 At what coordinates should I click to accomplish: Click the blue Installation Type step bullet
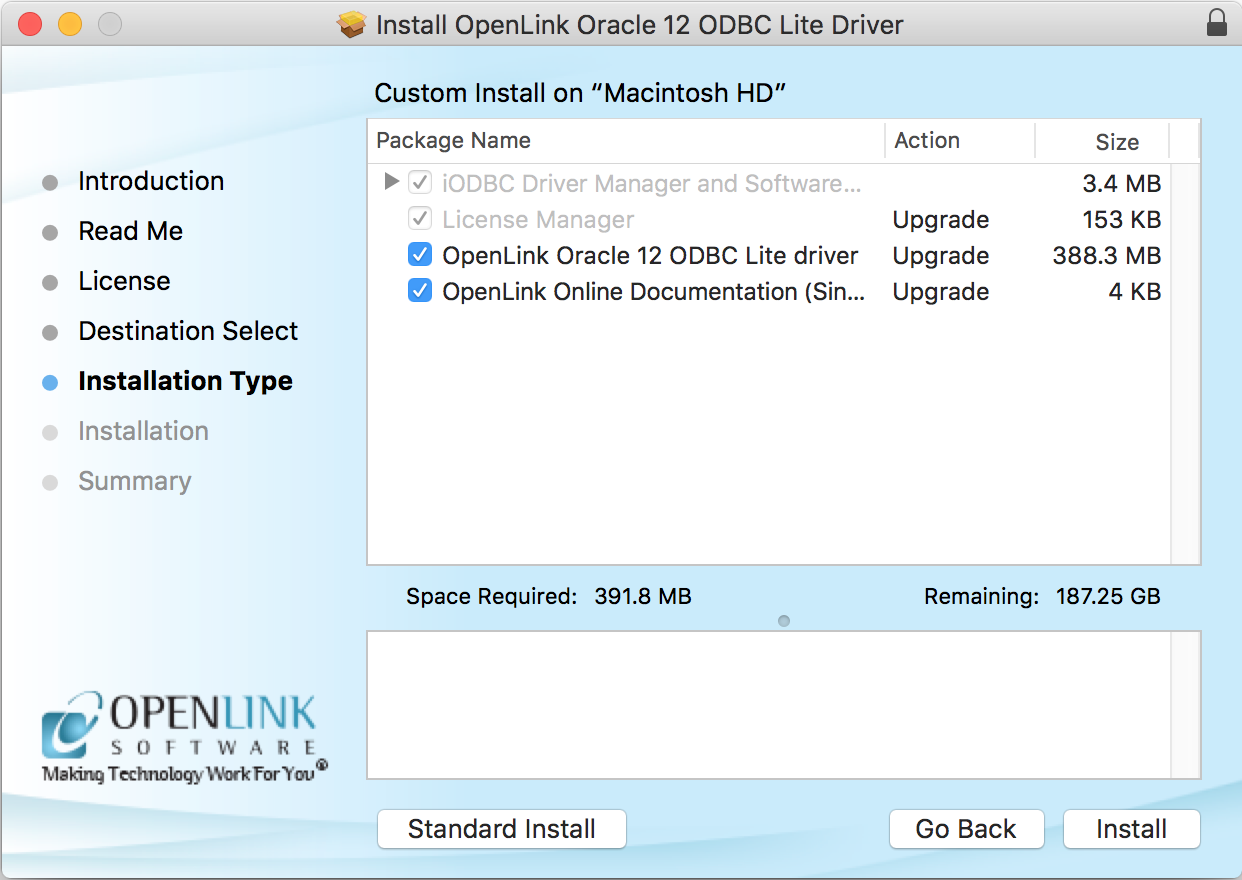pos(50,382)
